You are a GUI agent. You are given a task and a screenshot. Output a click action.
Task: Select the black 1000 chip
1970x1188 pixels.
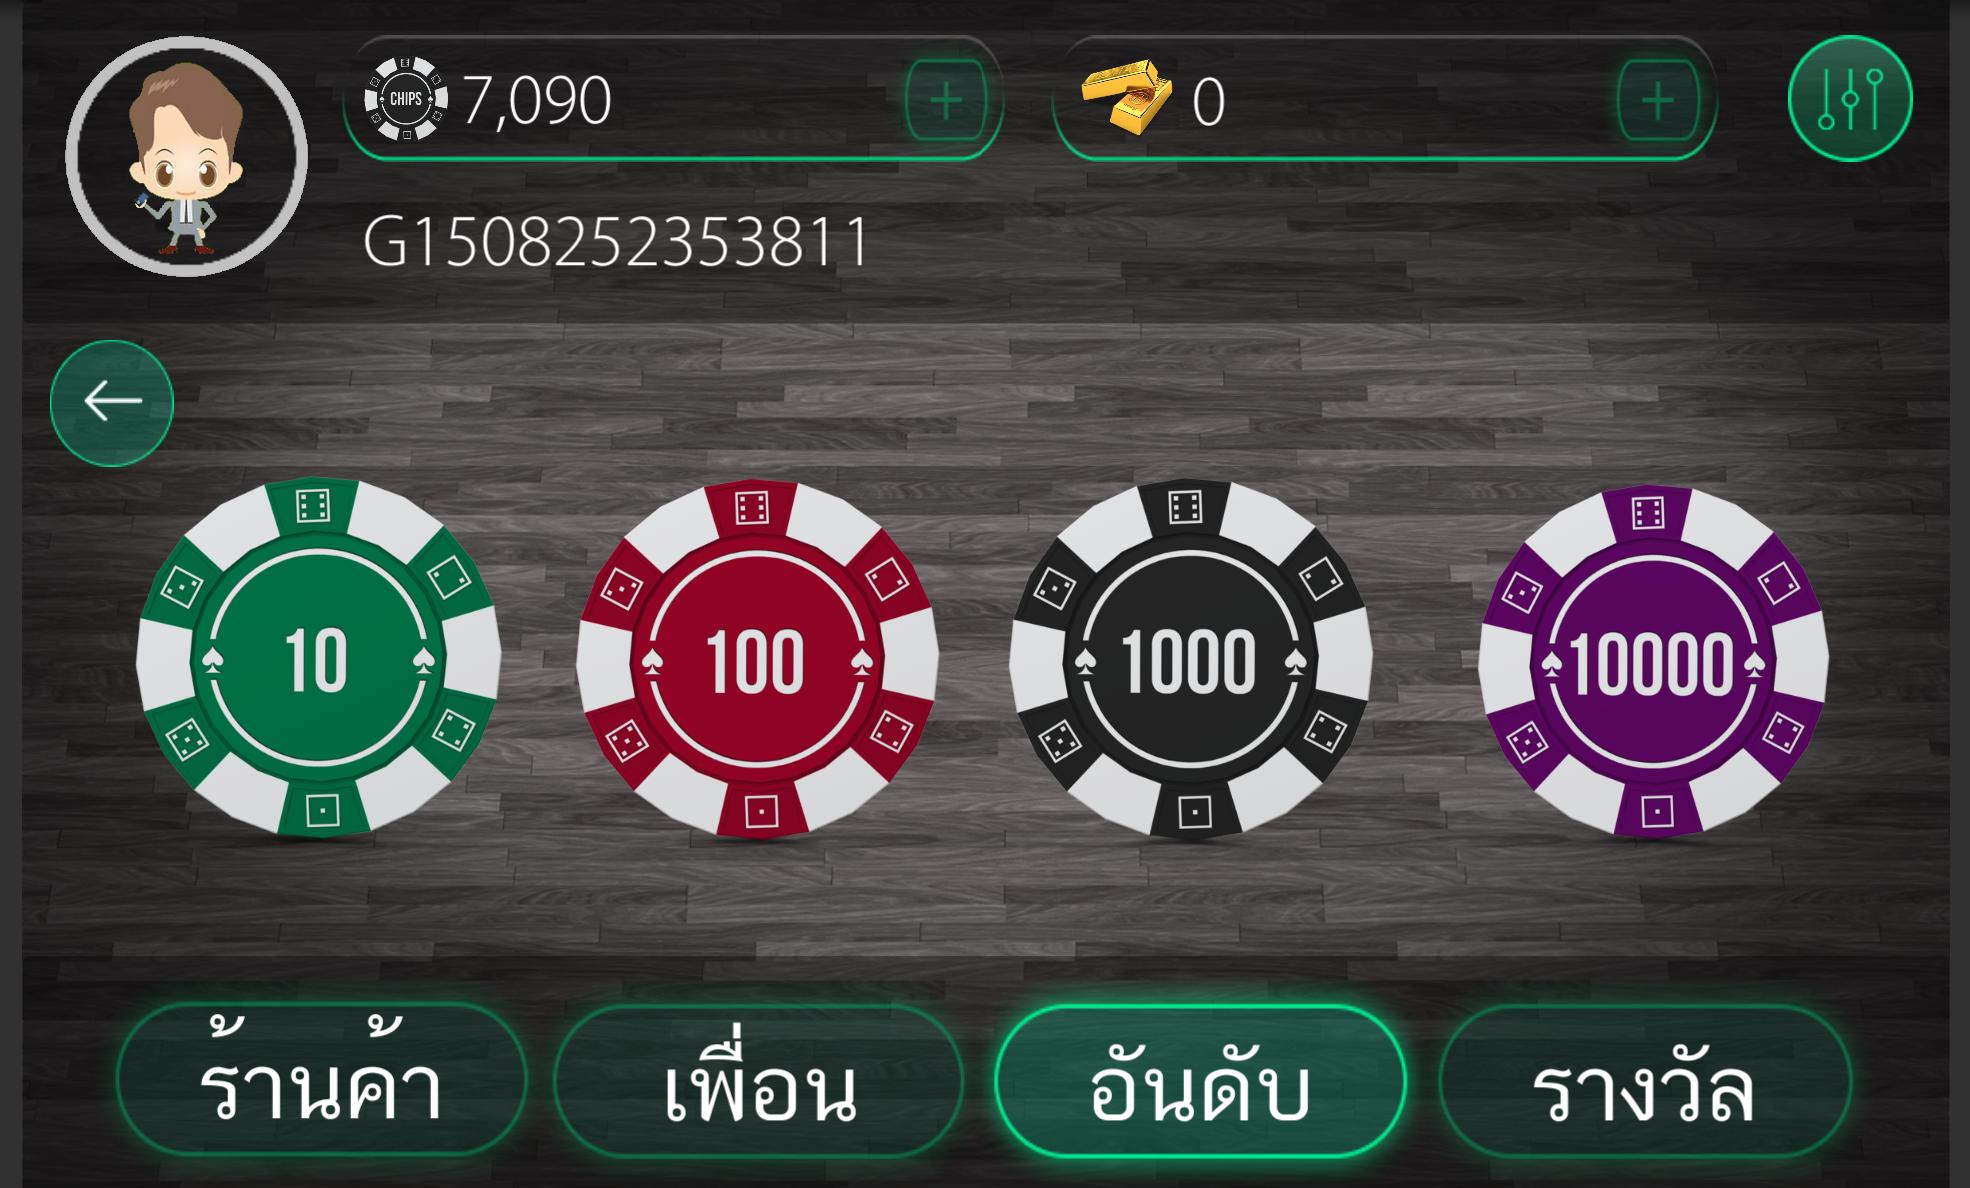(1190, 658)
